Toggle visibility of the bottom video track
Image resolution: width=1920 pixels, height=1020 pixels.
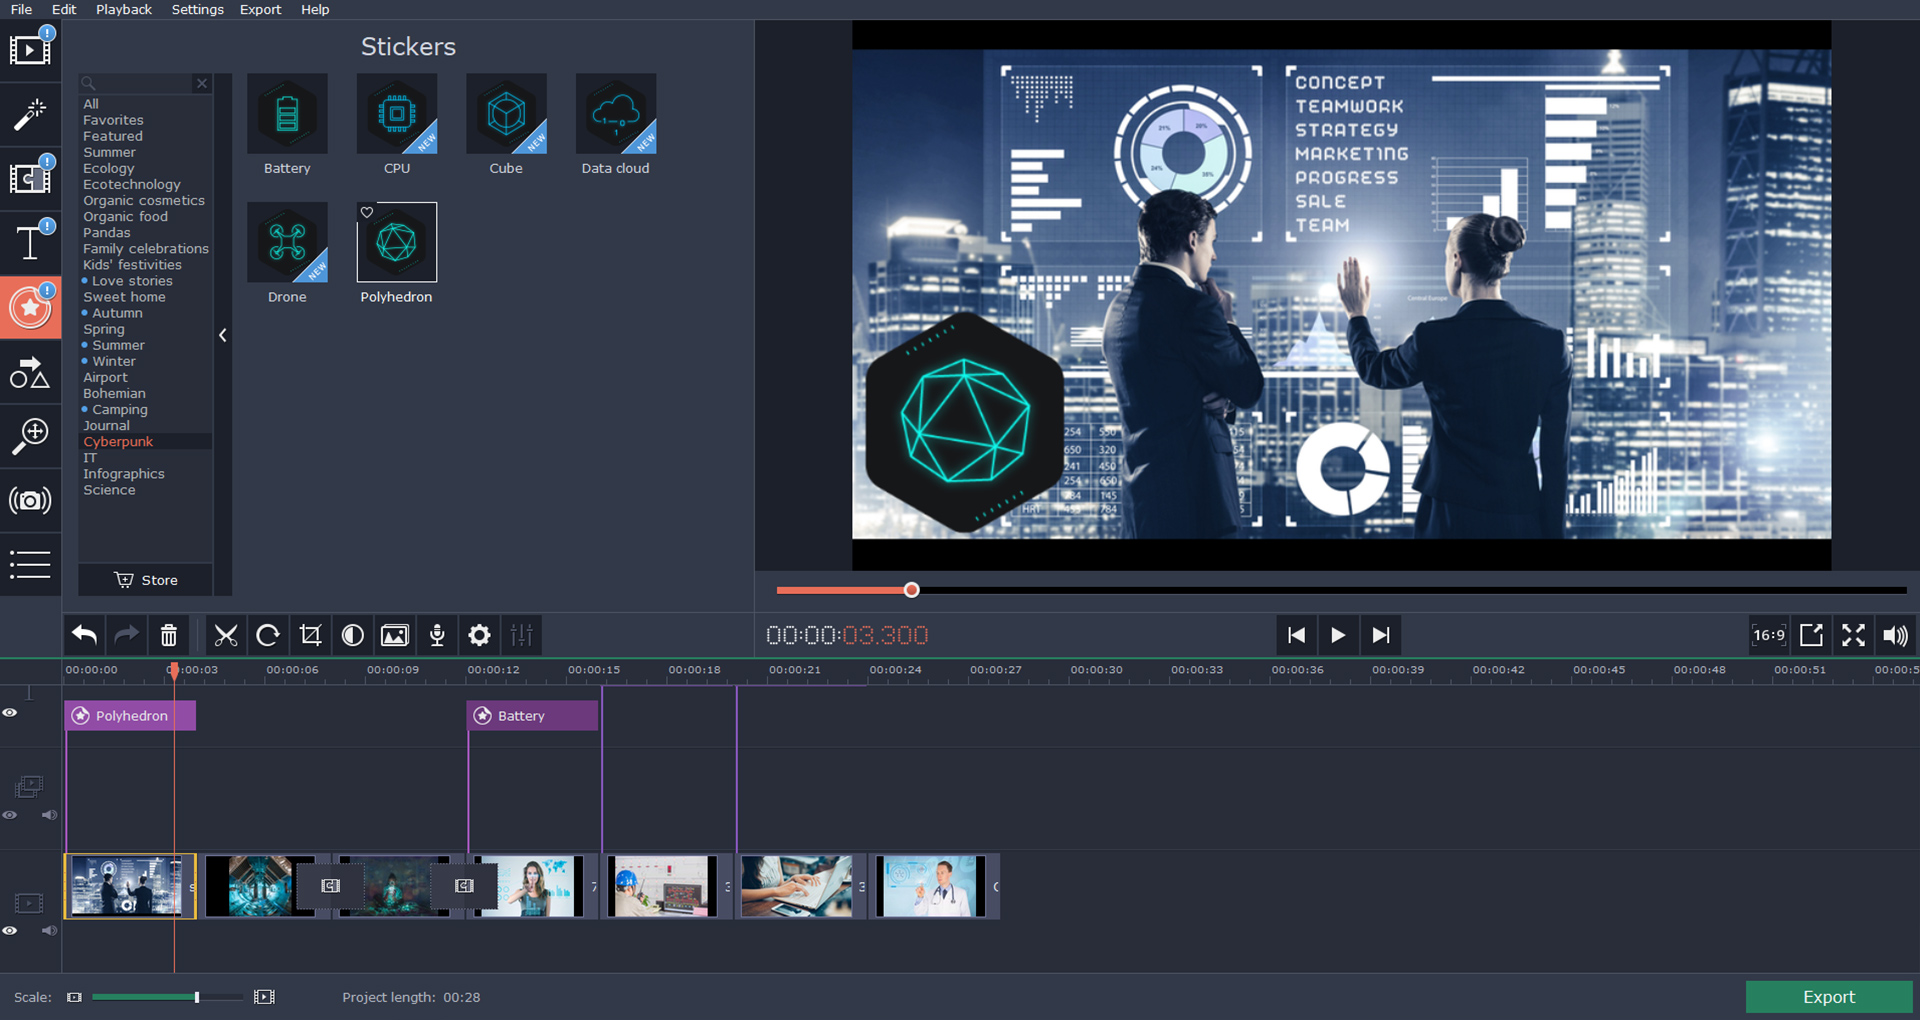coord(10,930)
